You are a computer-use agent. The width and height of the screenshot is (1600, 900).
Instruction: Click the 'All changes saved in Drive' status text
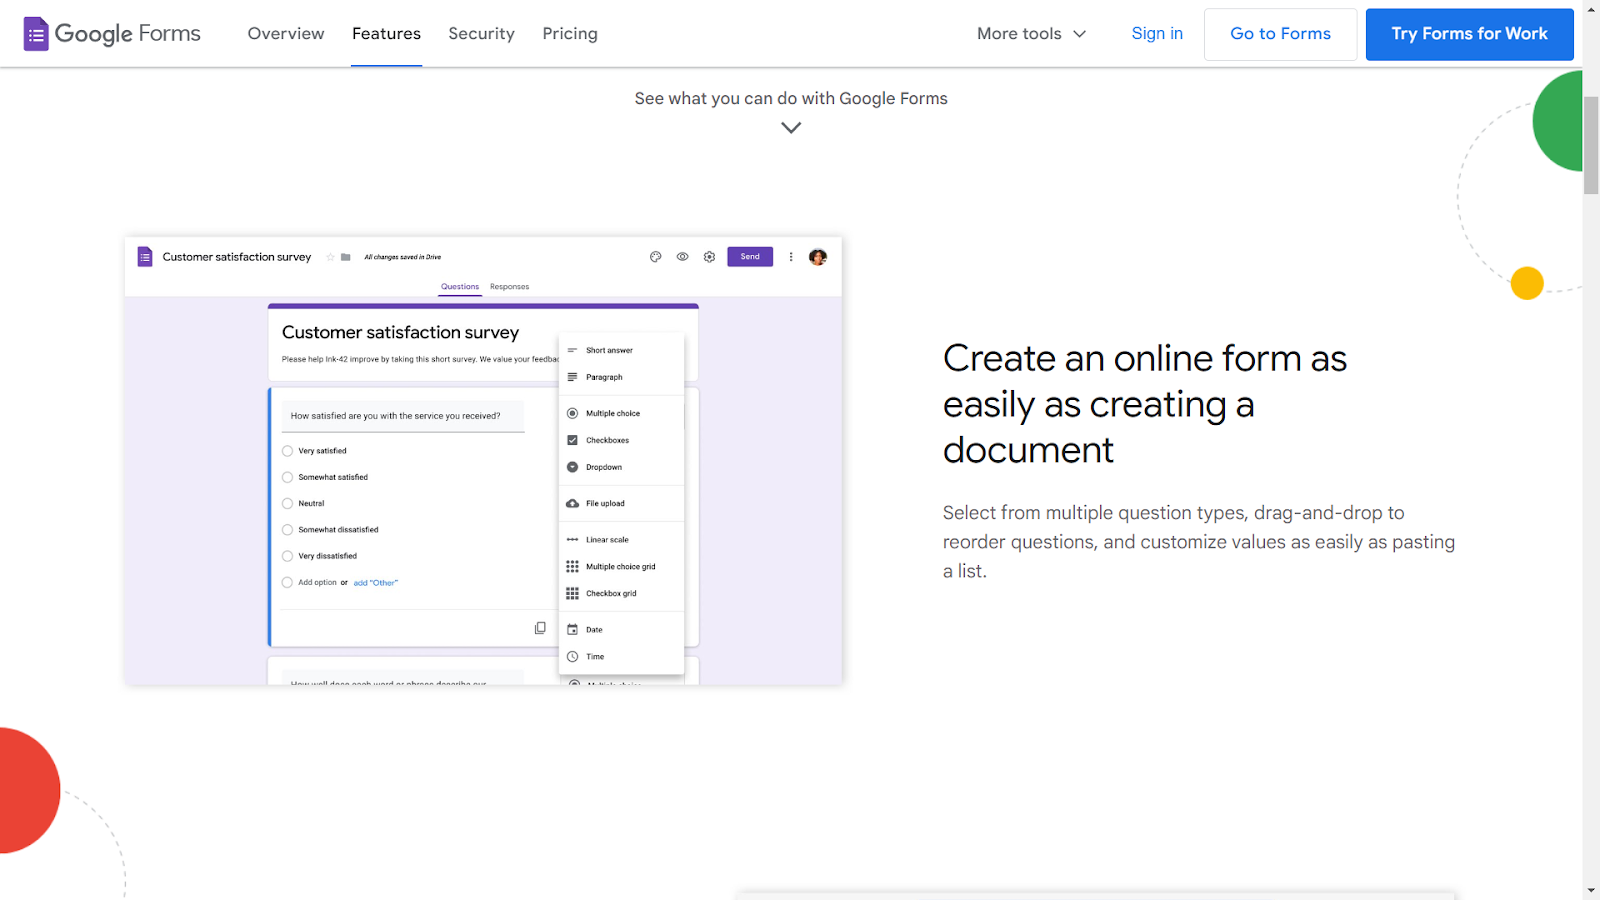(x=403, y=257)
